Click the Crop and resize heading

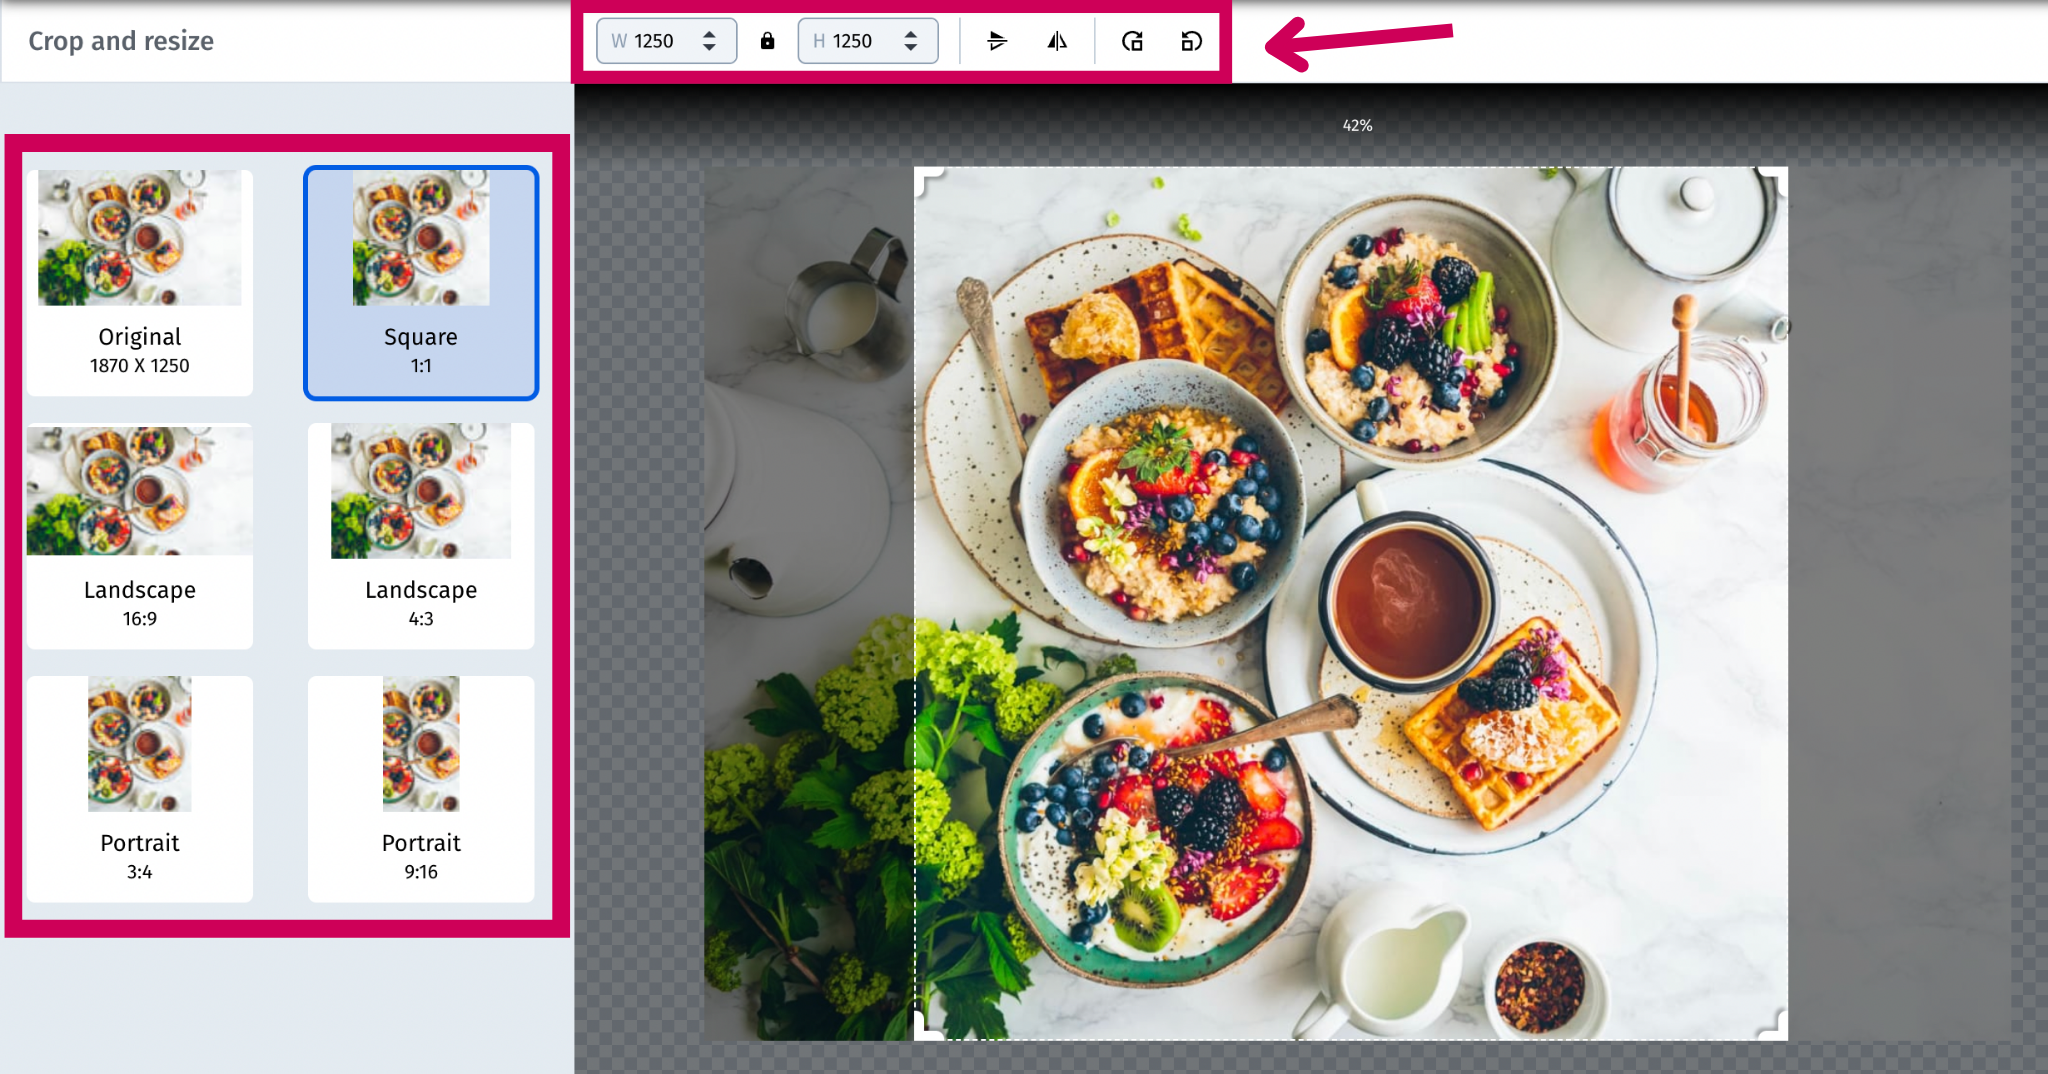click(x=121, y=41)
